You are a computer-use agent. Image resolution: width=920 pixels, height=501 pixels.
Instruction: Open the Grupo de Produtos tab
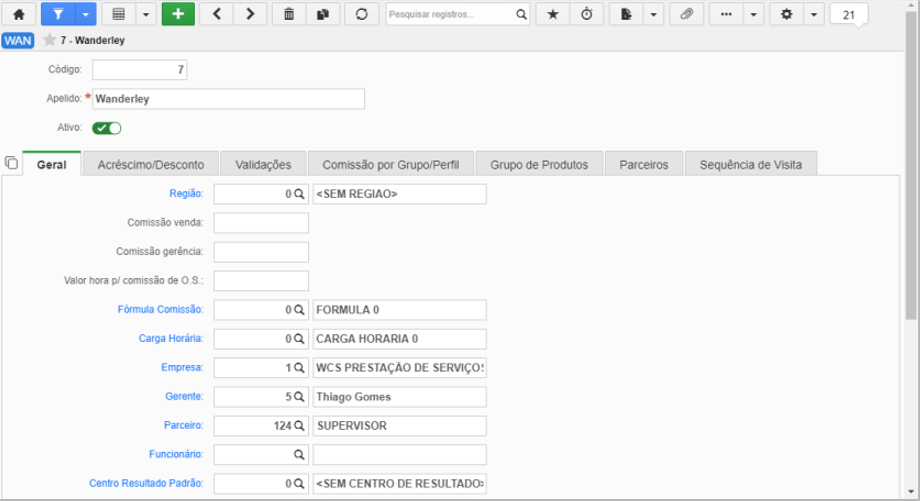coord(539,164)
